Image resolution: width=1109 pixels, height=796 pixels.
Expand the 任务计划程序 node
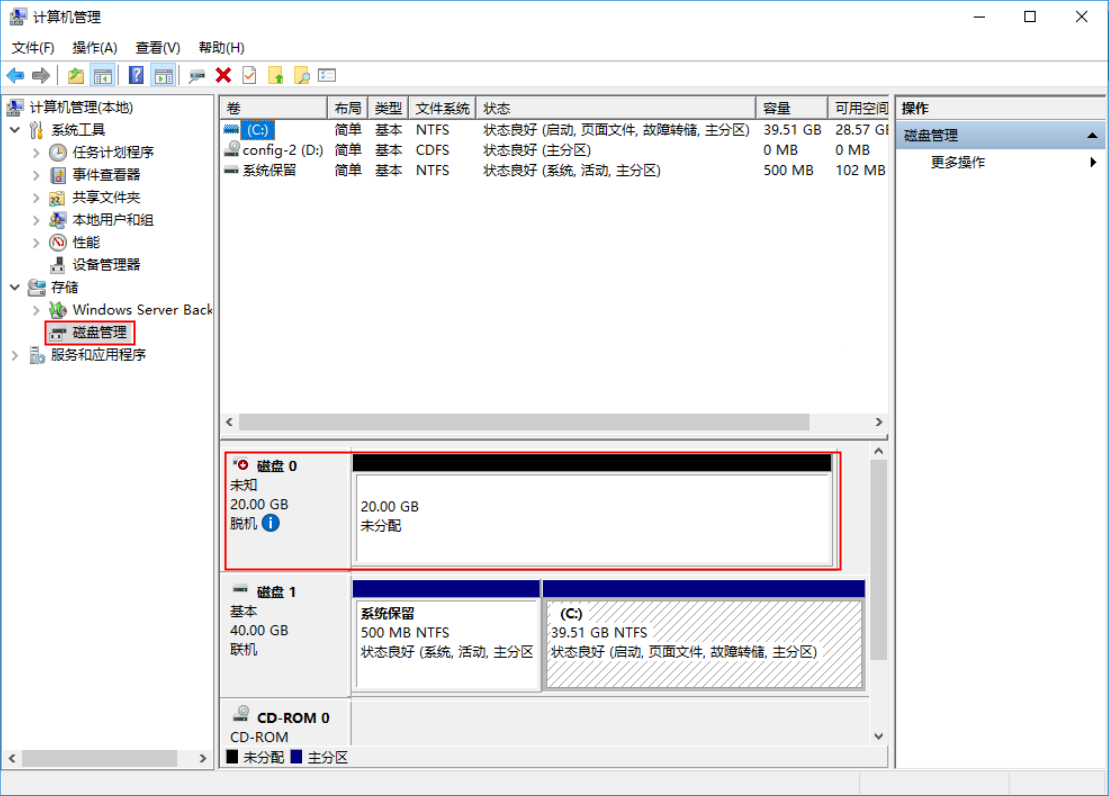point(36,152)
